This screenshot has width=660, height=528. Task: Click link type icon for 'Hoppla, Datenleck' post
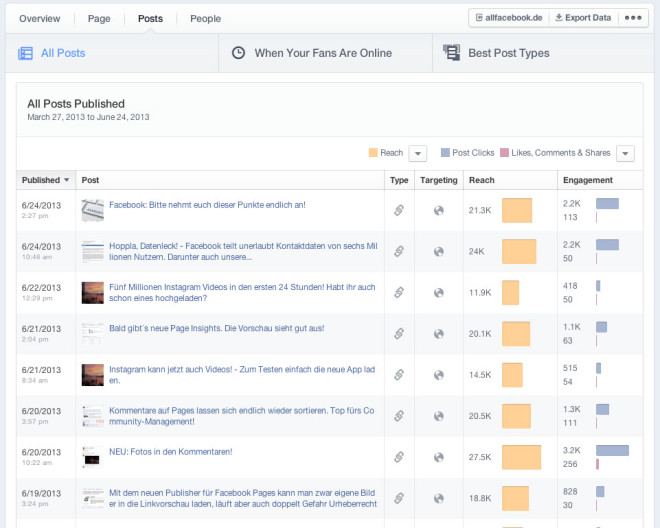pyautogui.click(x=399, y=251)
